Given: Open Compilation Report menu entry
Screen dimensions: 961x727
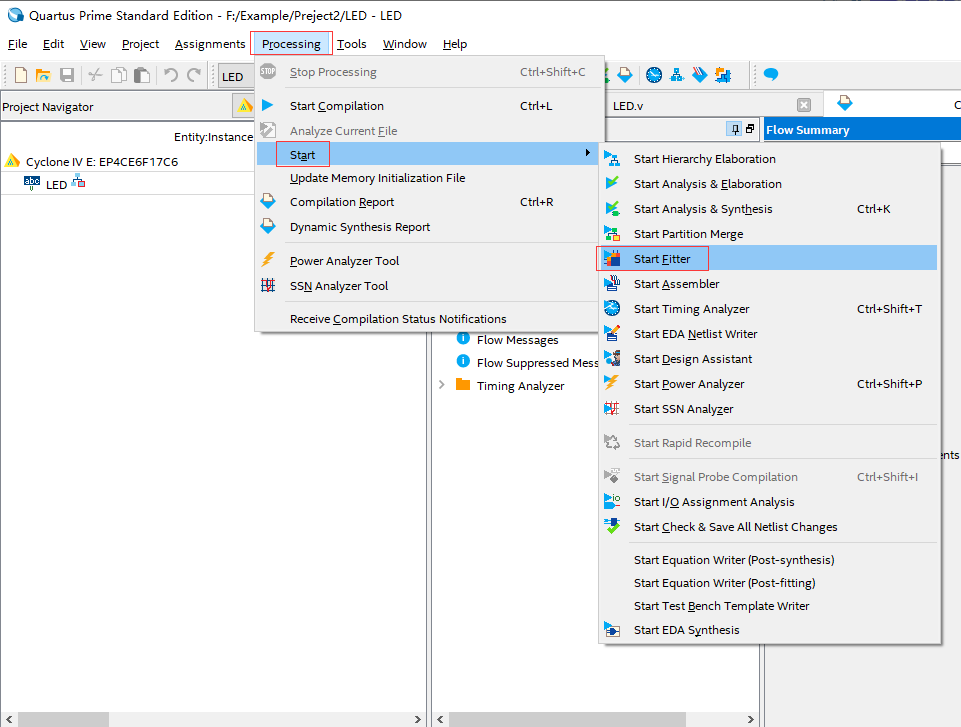Looking at the screenshot, I should [x=428, y=202].
